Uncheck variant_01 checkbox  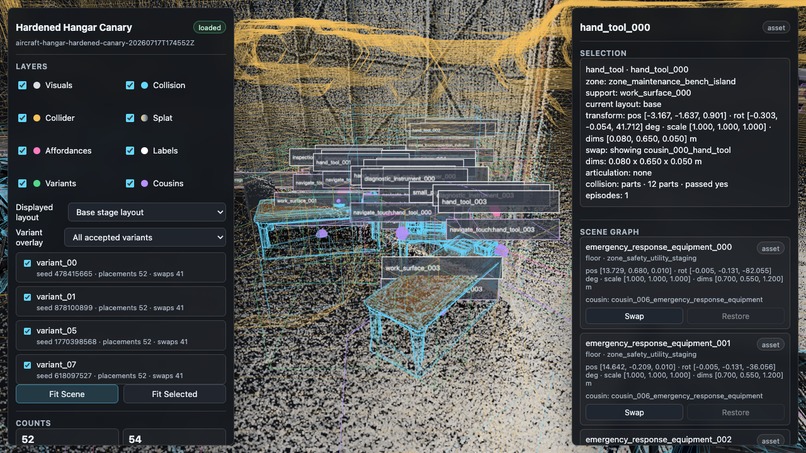click(27, 297)
